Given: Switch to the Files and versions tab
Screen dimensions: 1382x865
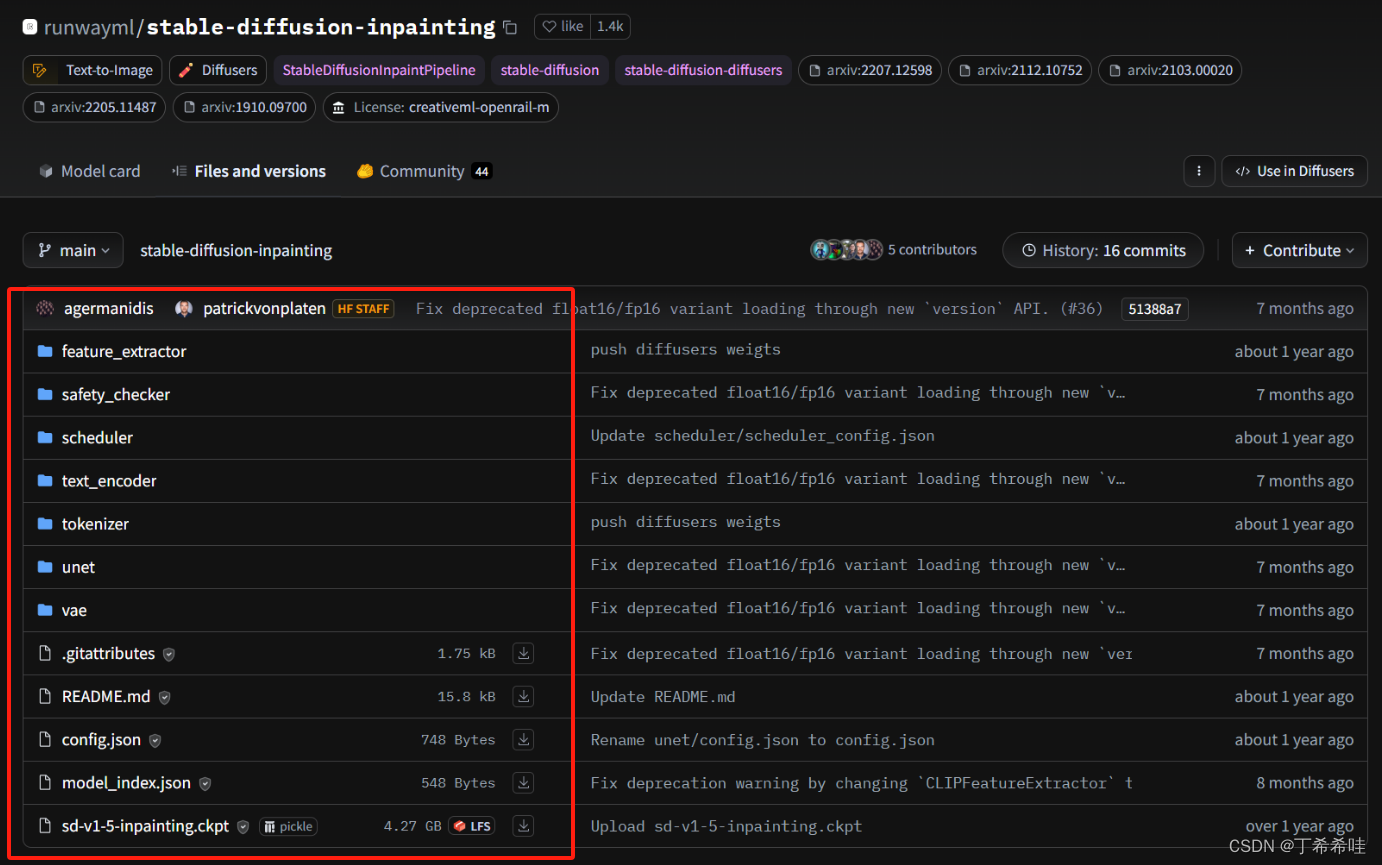Looking at the screenshot, I should click(249, 171).
